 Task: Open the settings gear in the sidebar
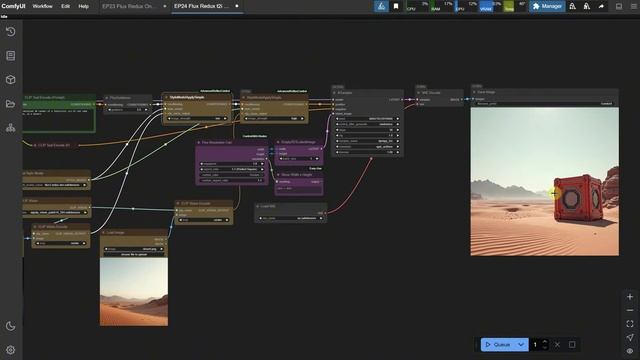click(x=11, y=350)
